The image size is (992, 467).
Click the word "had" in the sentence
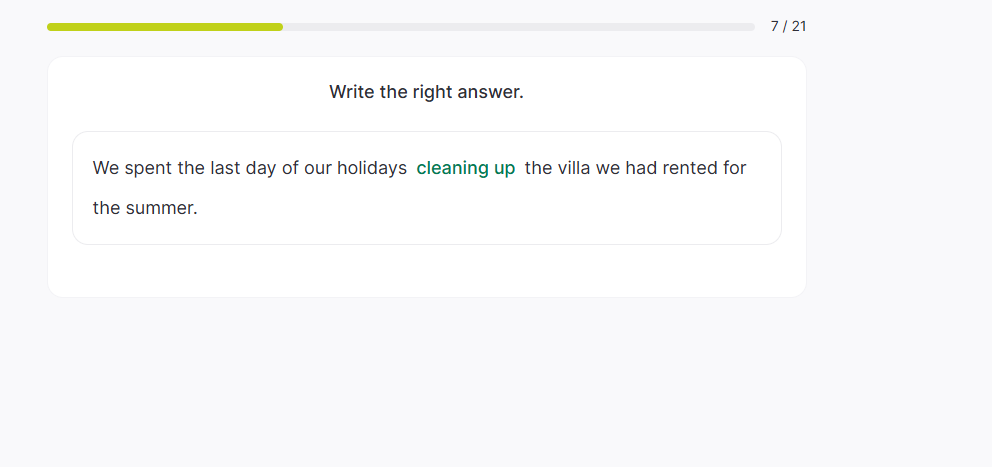coord(641,168)
